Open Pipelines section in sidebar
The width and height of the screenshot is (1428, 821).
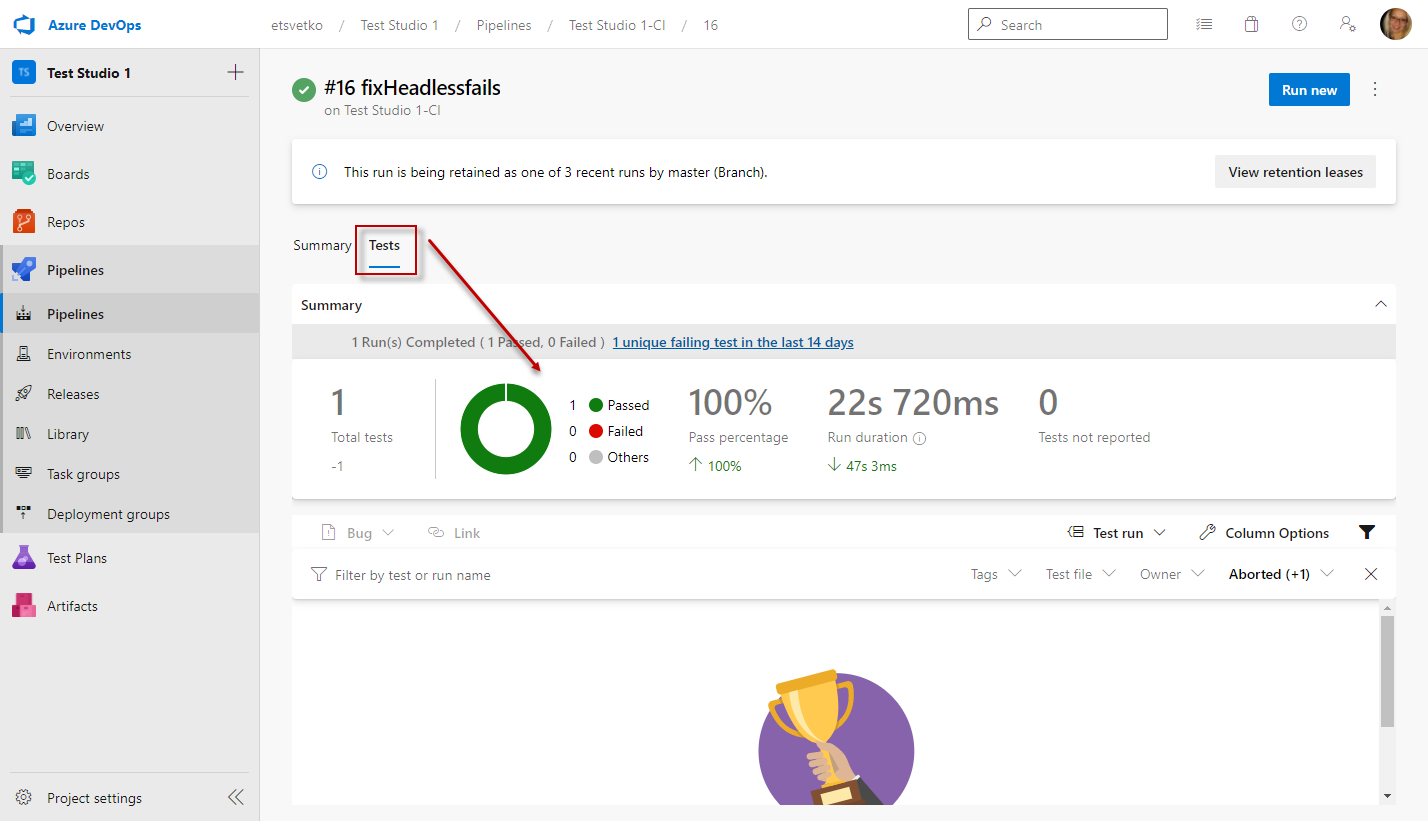[x=130, y=270]
